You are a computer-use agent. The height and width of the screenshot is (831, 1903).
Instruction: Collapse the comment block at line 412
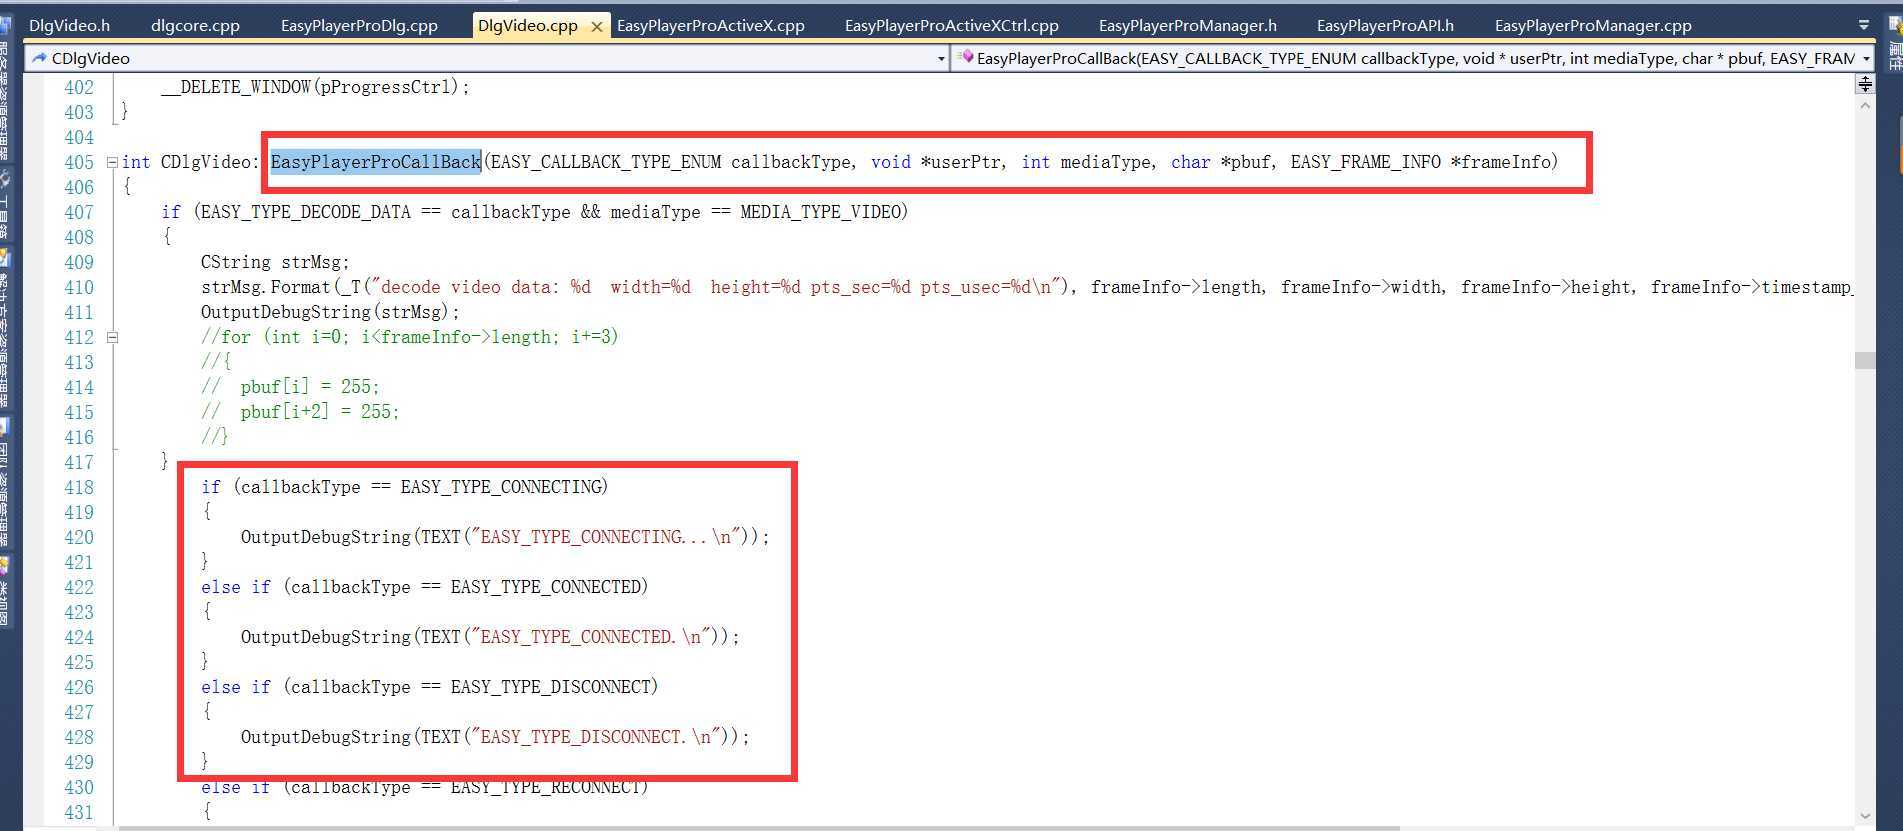(x=112, y=337)
